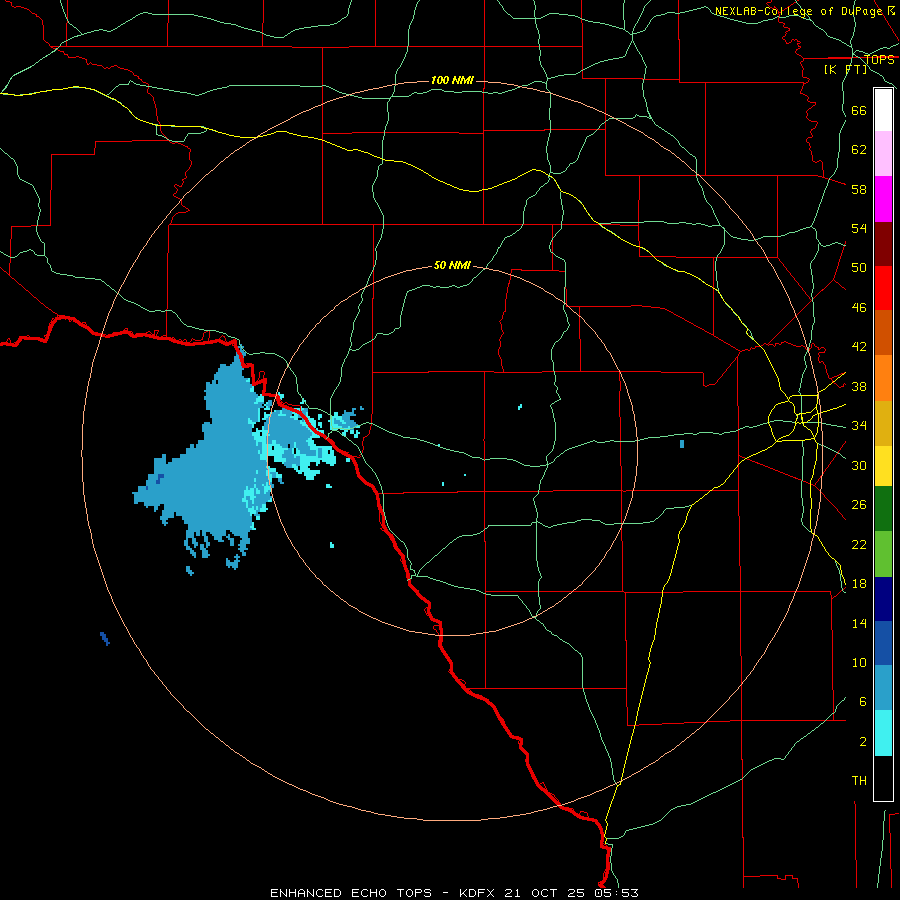The width and height of the screenshot is (900, 900).
Task: Click the legend value '66'
Action: click(859, 111)
